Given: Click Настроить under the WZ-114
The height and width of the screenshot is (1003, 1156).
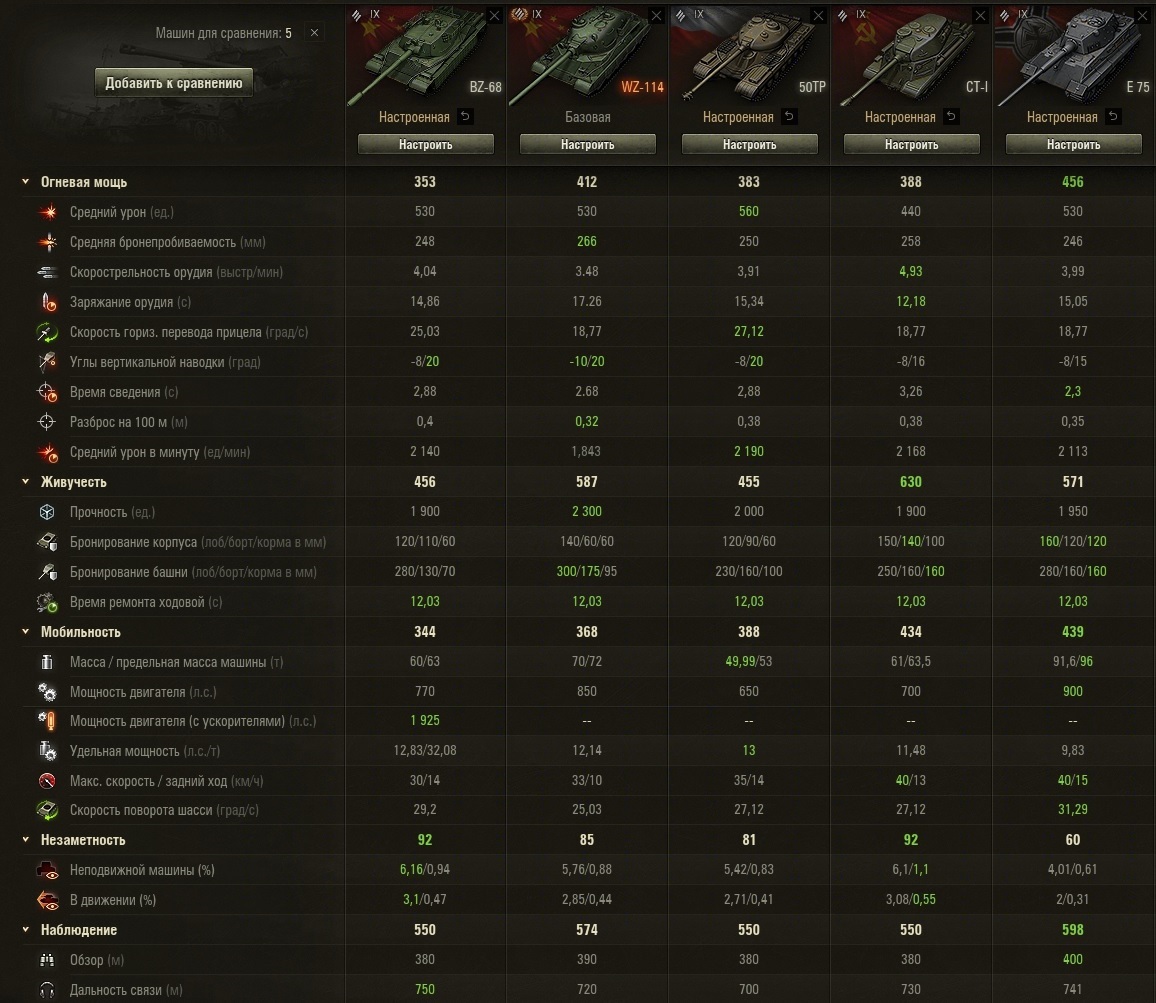Looking at the screenshot, I should coord(588,145).
